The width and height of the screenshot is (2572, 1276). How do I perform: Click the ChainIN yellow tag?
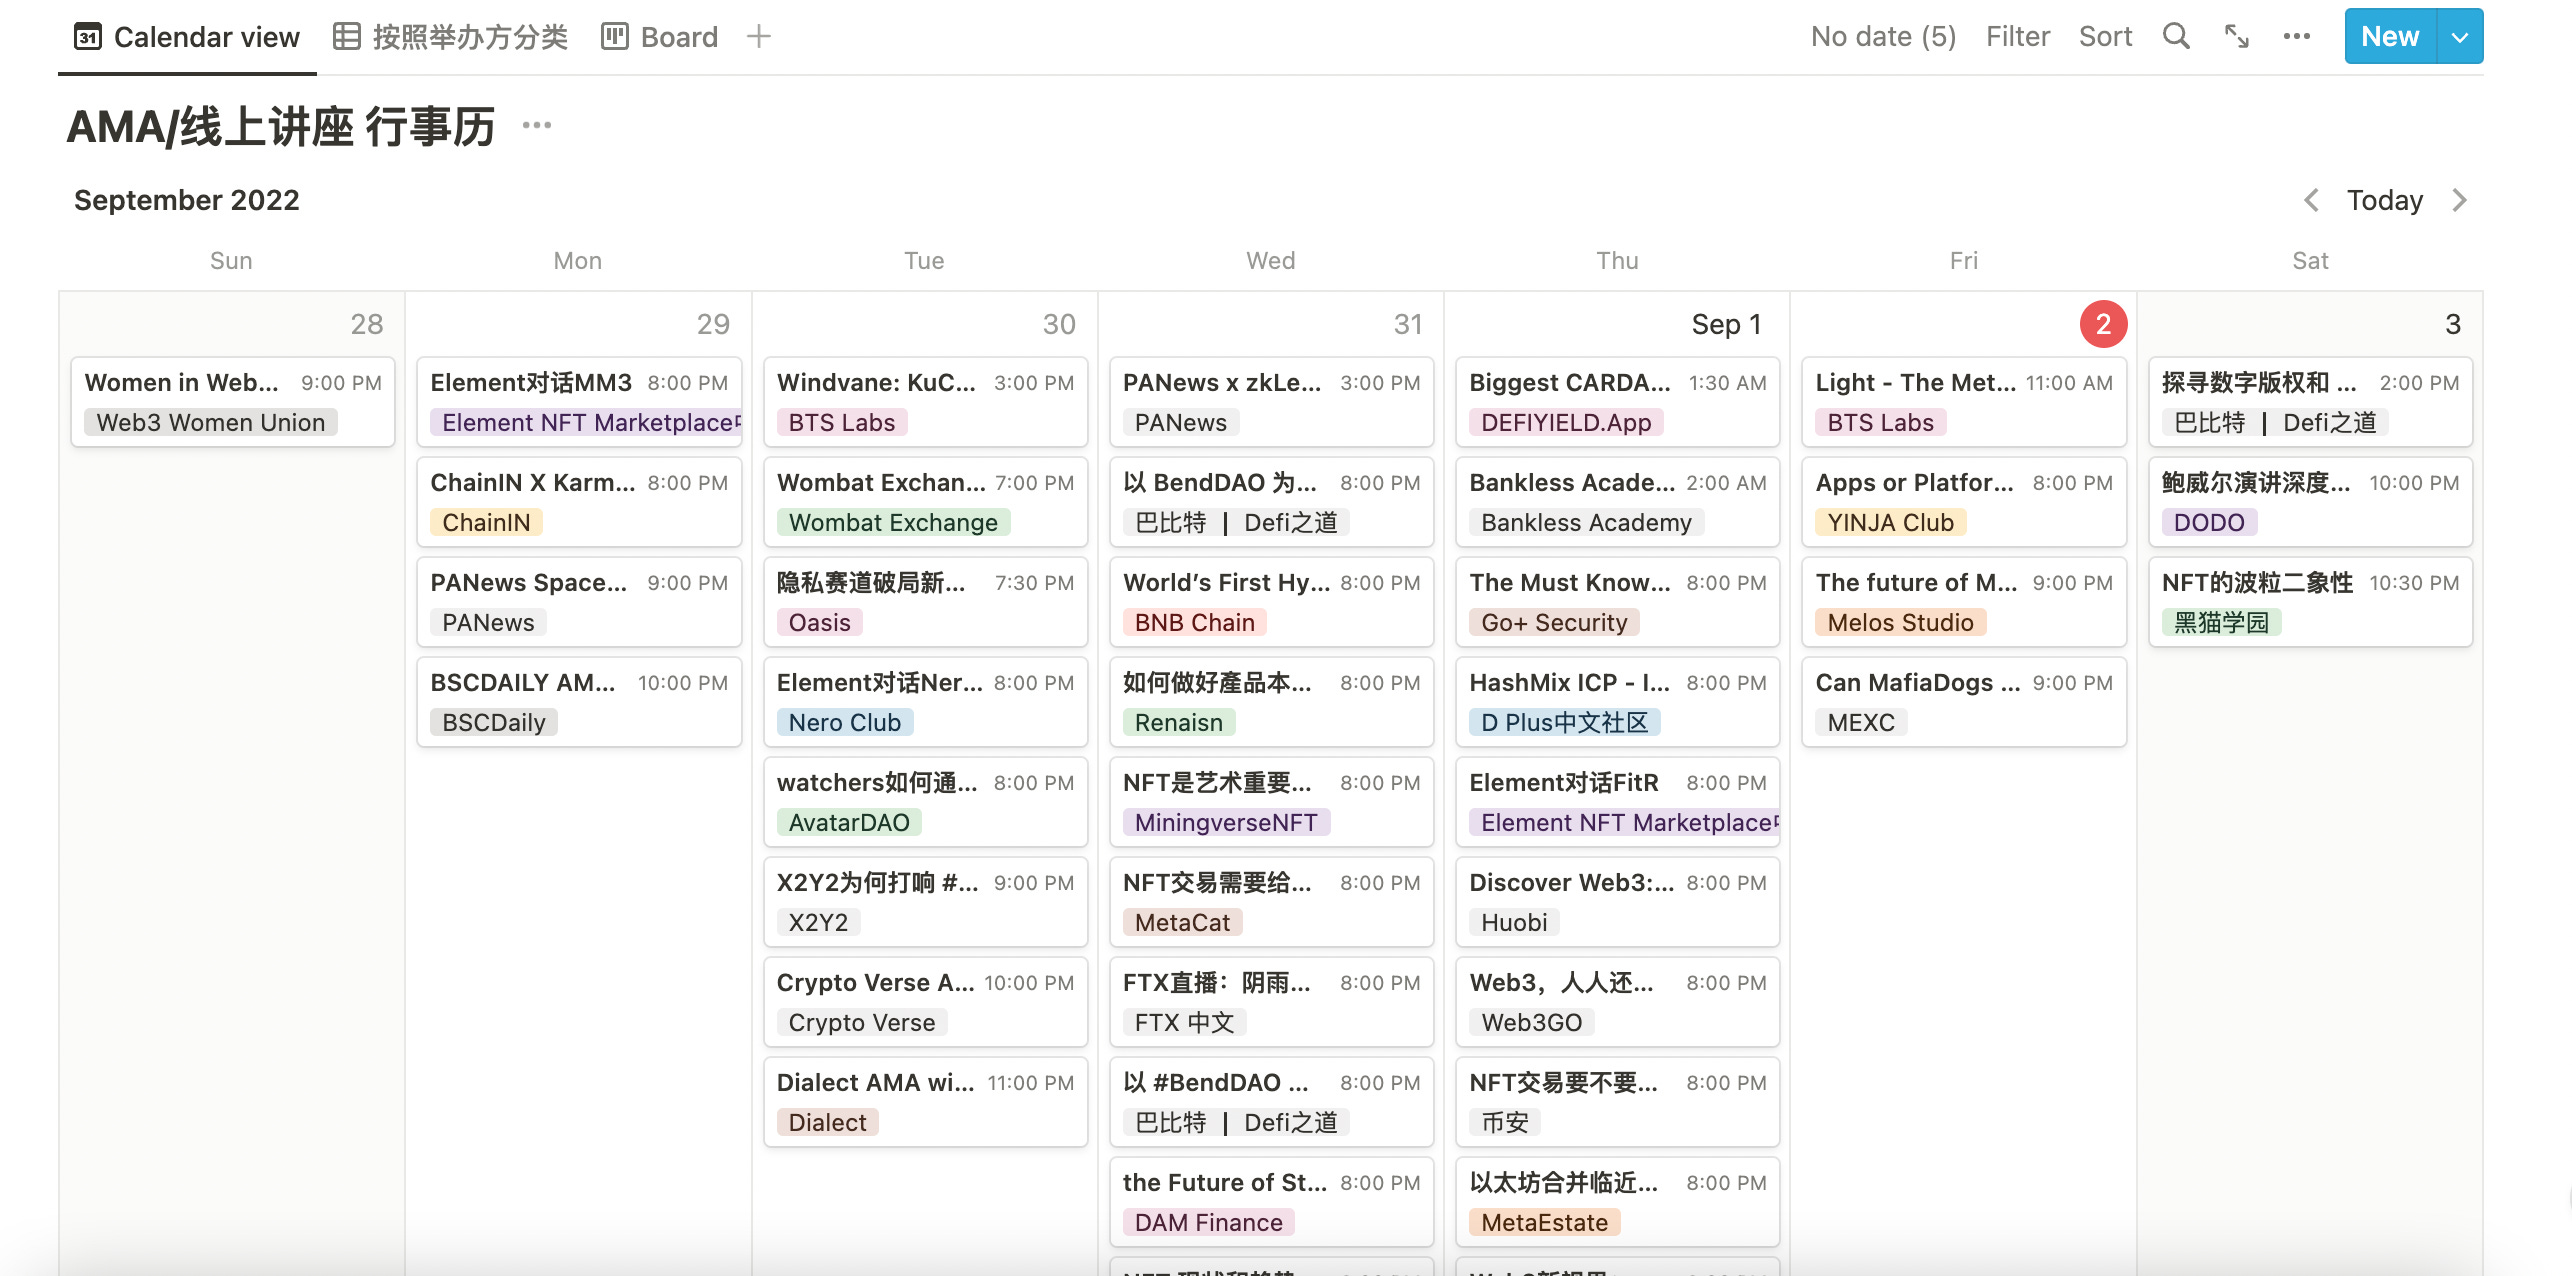486,522
